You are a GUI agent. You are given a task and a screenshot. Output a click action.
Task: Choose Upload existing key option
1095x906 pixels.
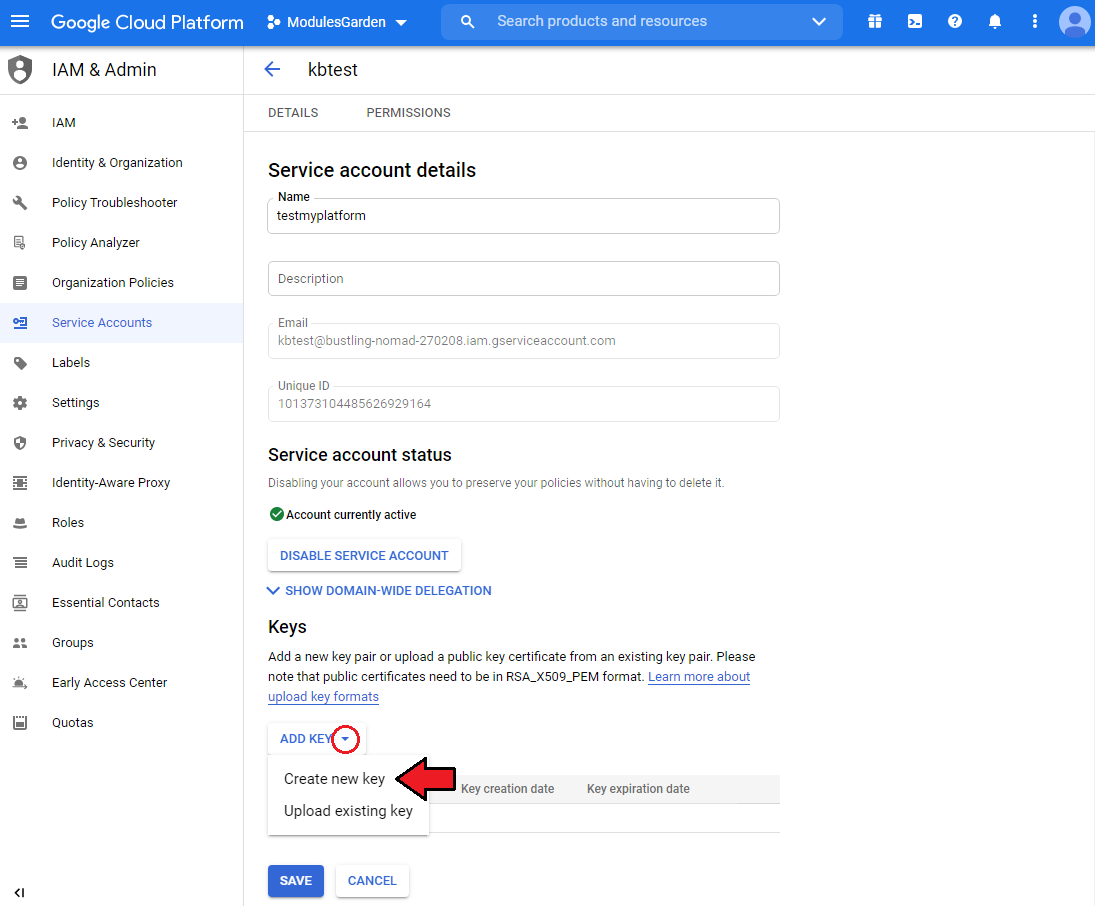pyautogui.click(x=348, y=811)
